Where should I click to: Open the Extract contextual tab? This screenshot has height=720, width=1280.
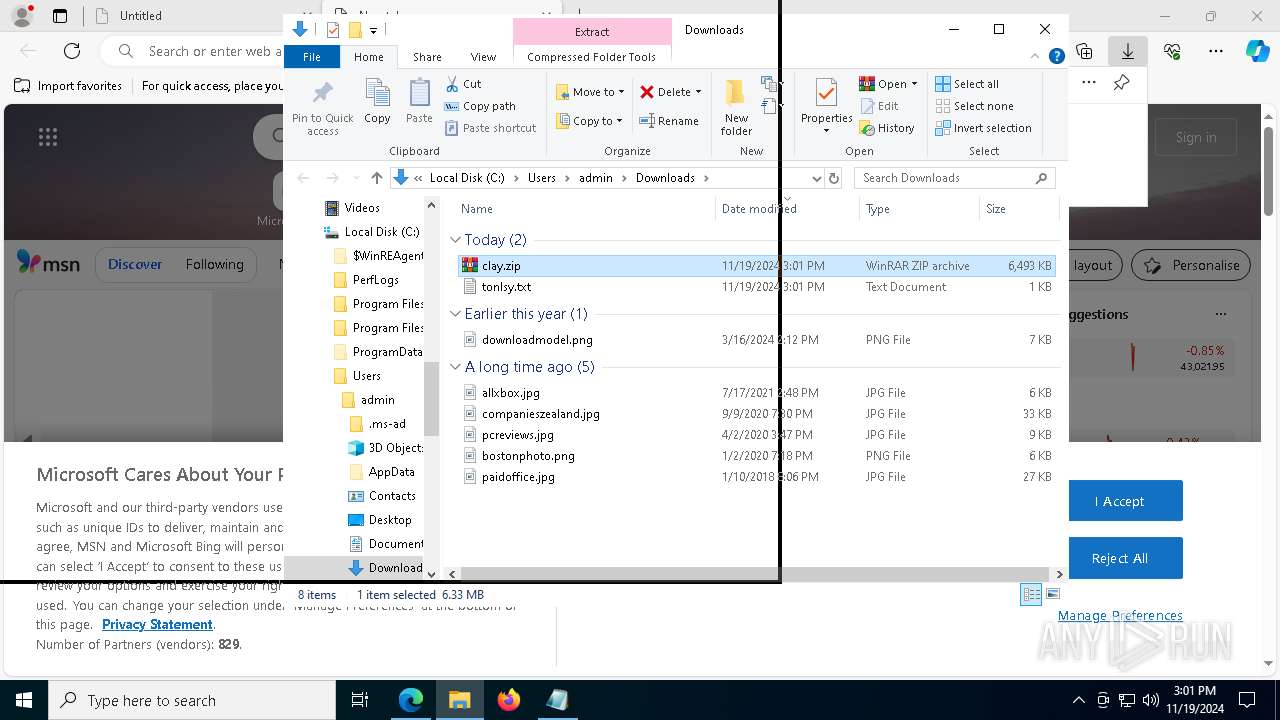(592, 32)
